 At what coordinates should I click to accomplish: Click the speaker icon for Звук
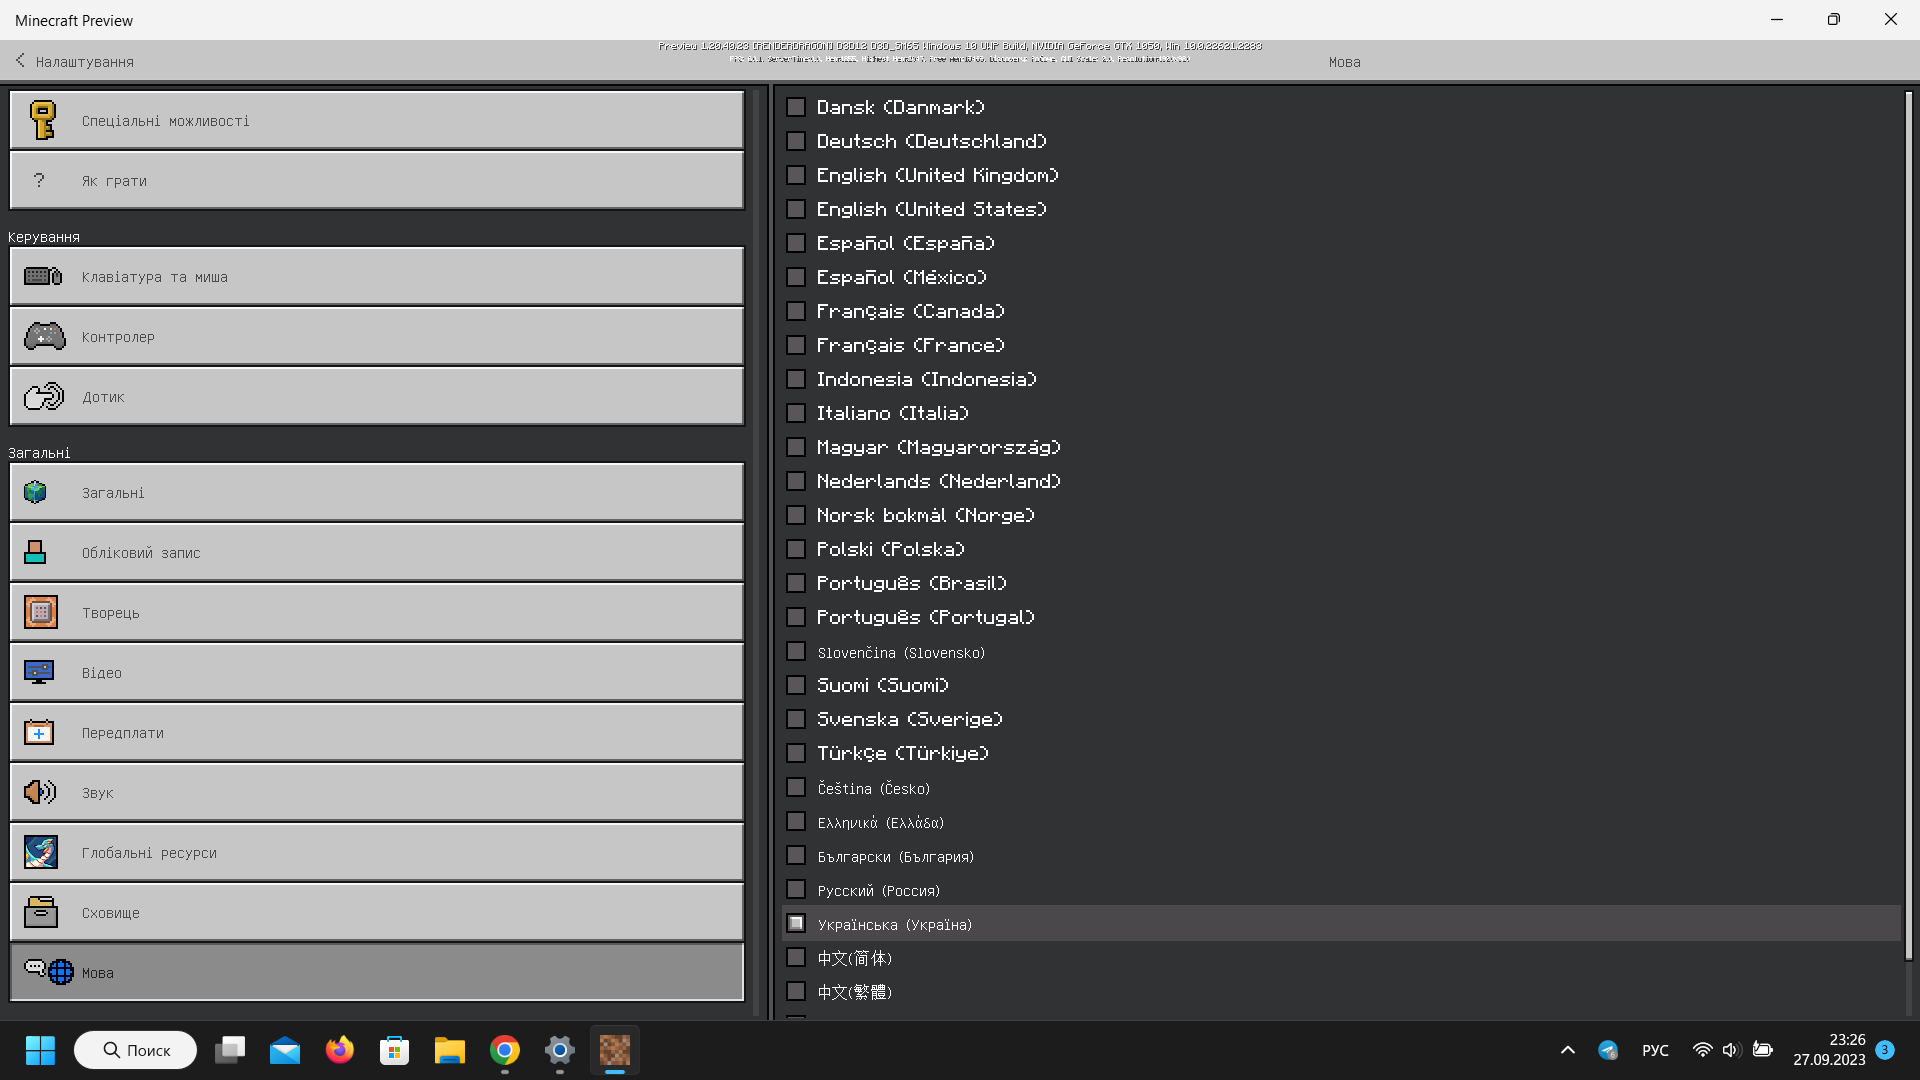coord(40,792)
